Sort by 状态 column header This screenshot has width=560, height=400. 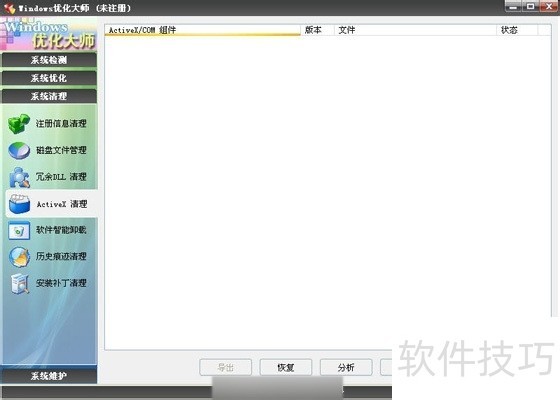point(517,30)
